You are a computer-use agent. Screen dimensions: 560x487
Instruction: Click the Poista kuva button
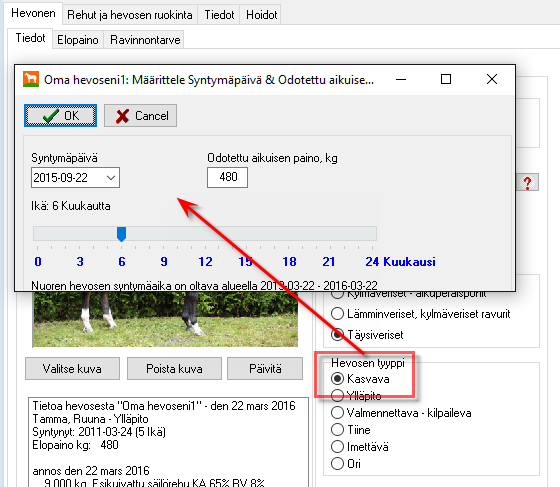tap(174, 368)
